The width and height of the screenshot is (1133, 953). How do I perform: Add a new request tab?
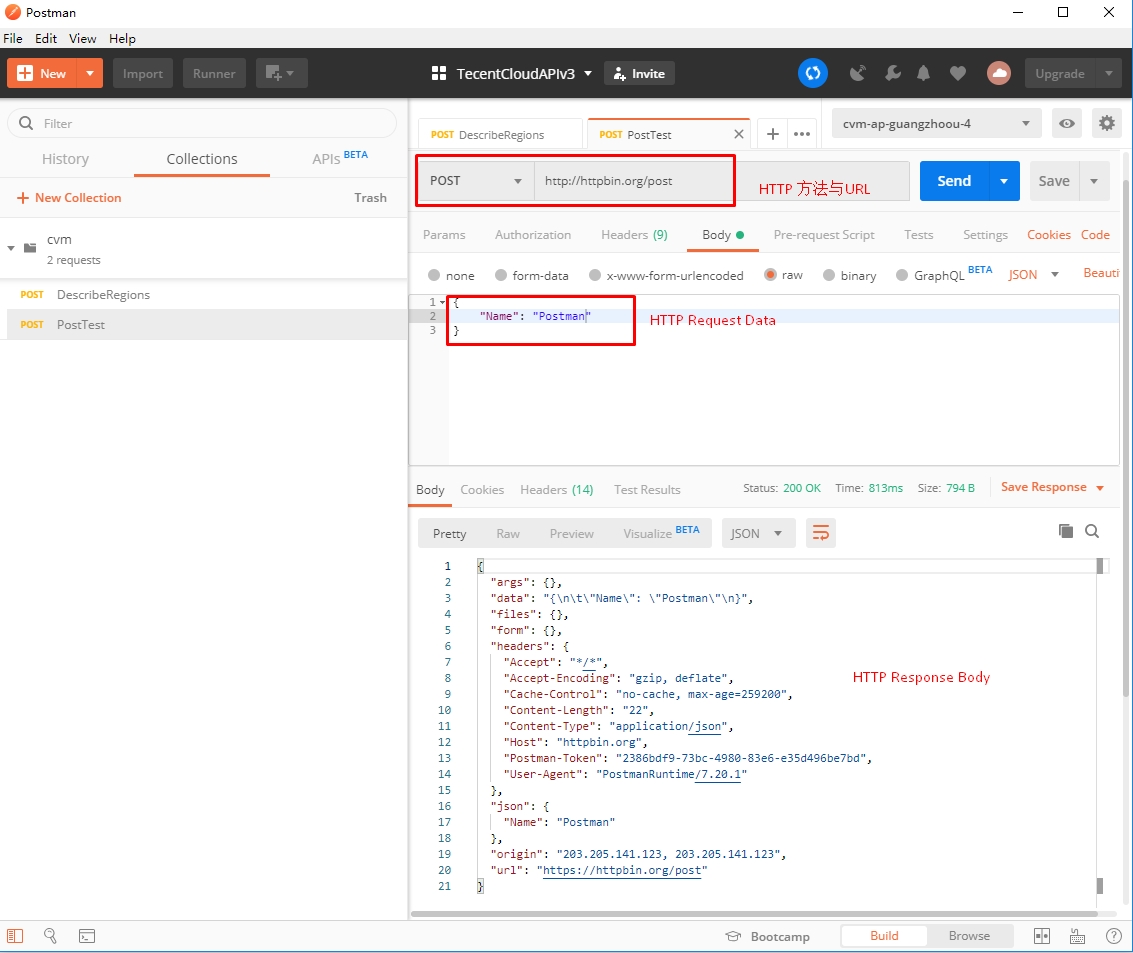click(772, 134)
